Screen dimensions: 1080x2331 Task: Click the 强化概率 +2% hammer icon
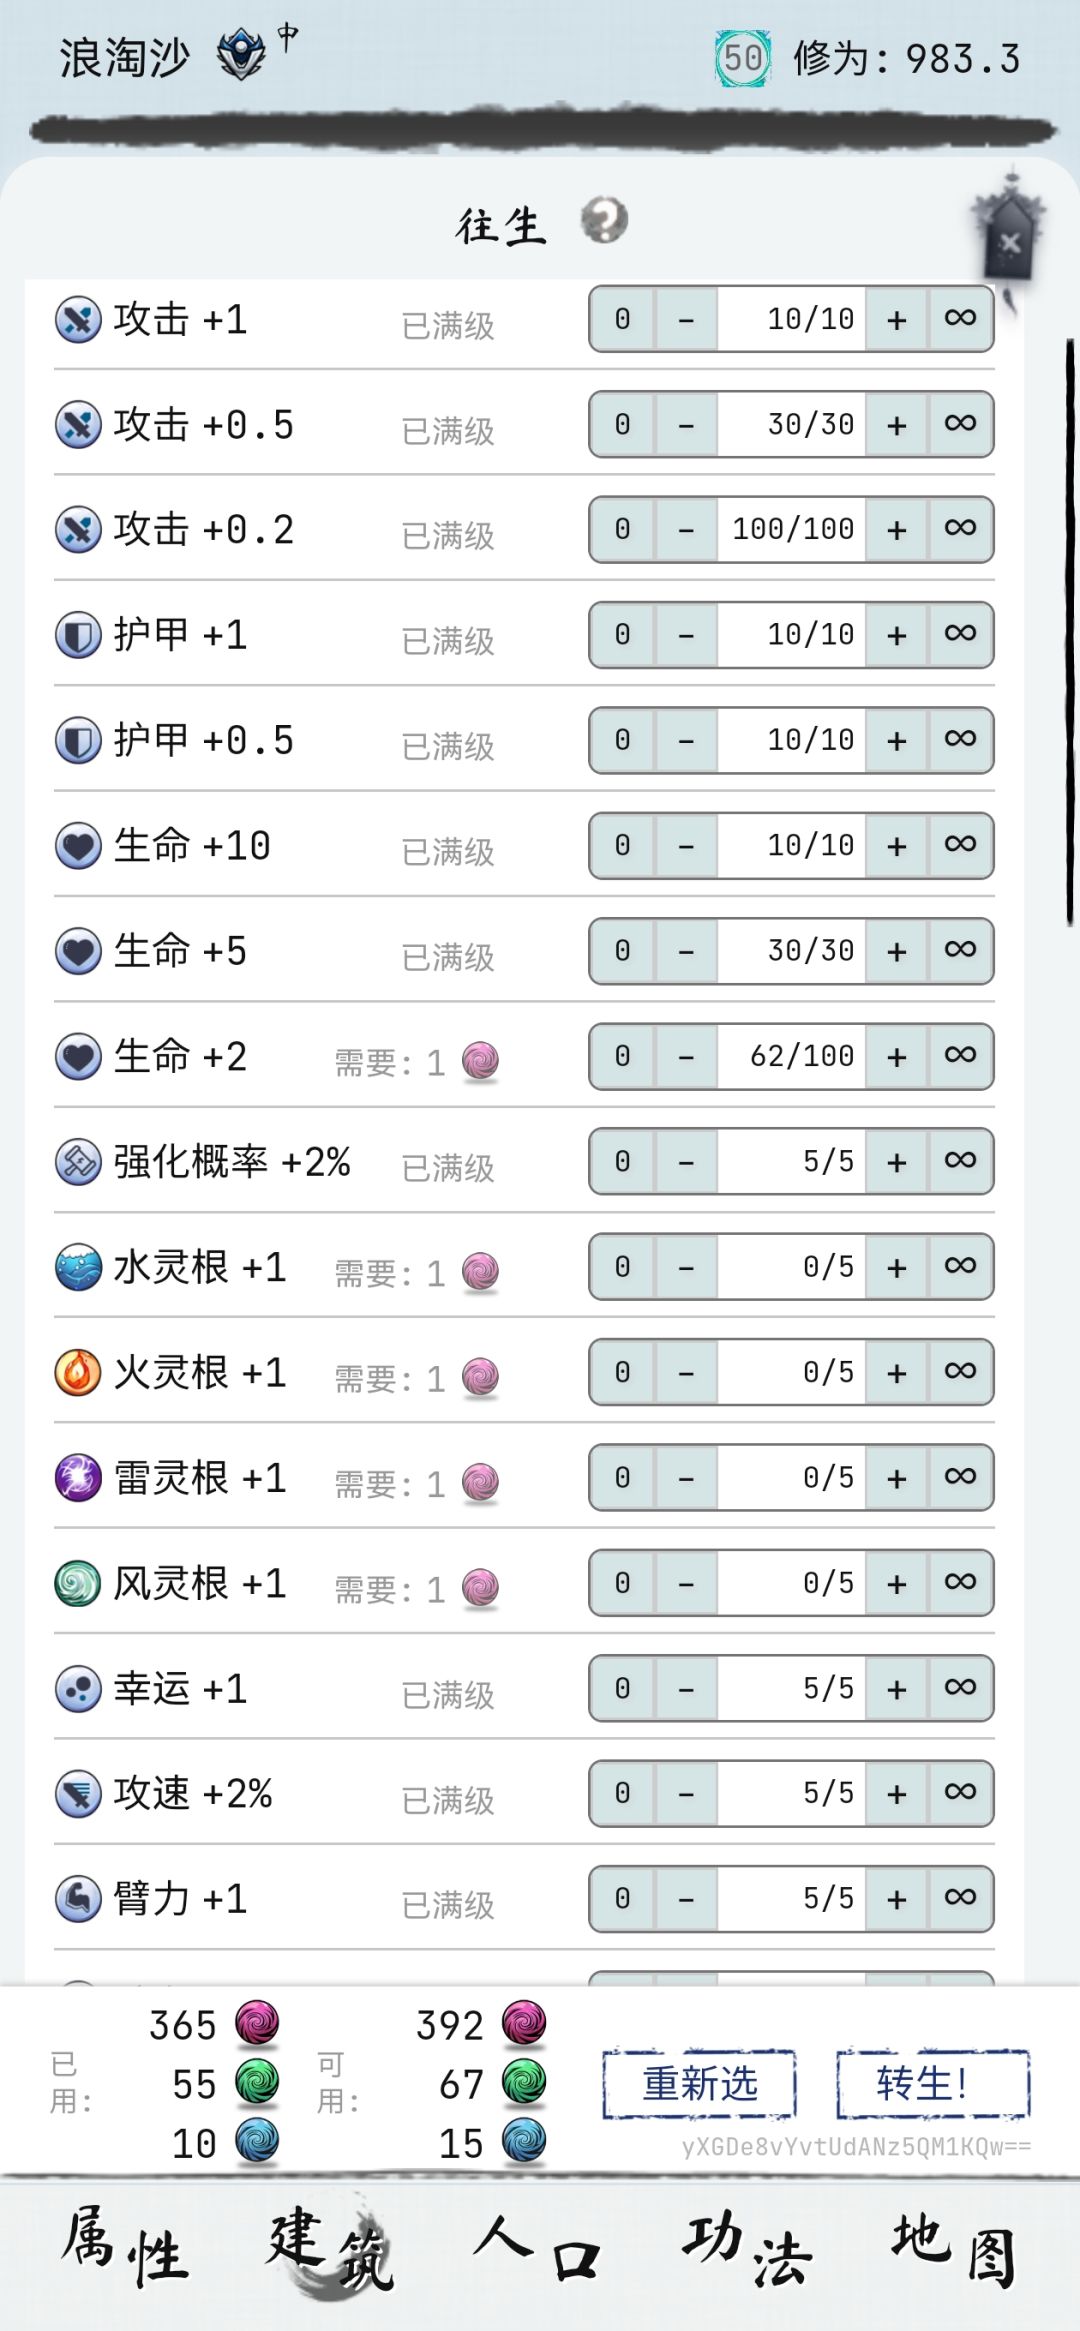tap(78, 1162)
